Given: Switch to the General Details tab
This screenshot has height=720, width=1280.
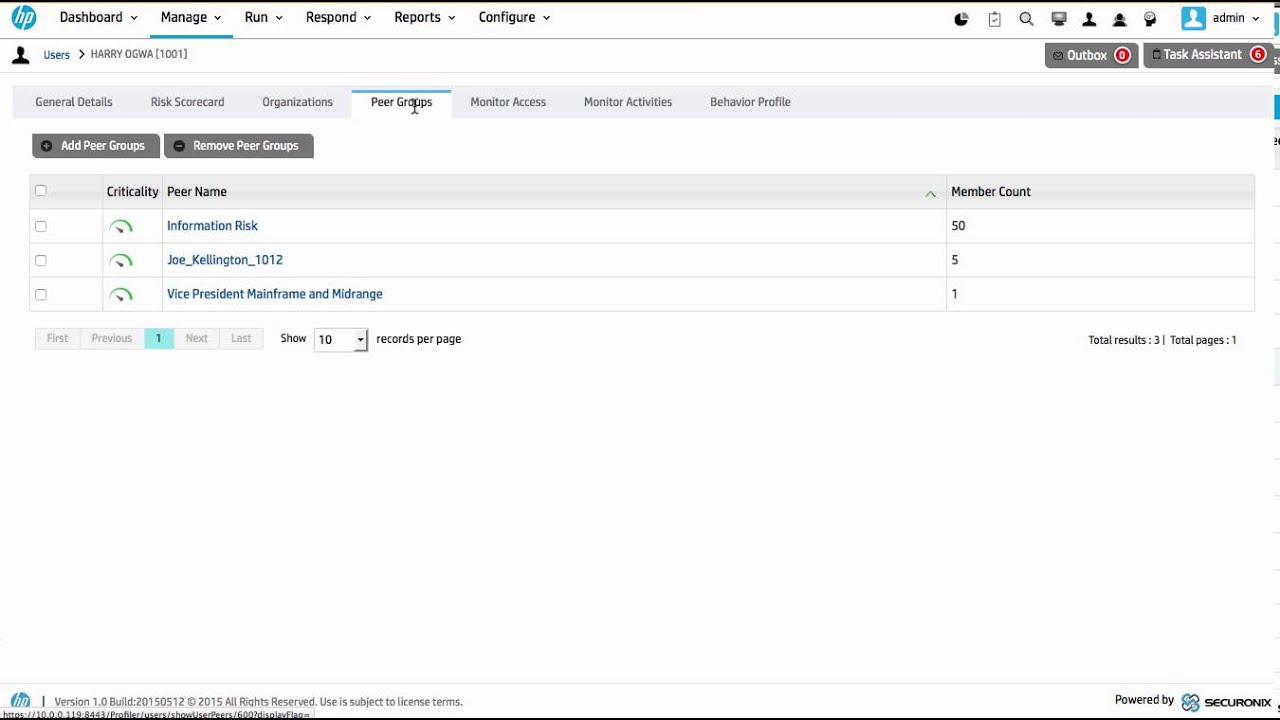Looking at the screenshot, I should click(x=74, y=102).
